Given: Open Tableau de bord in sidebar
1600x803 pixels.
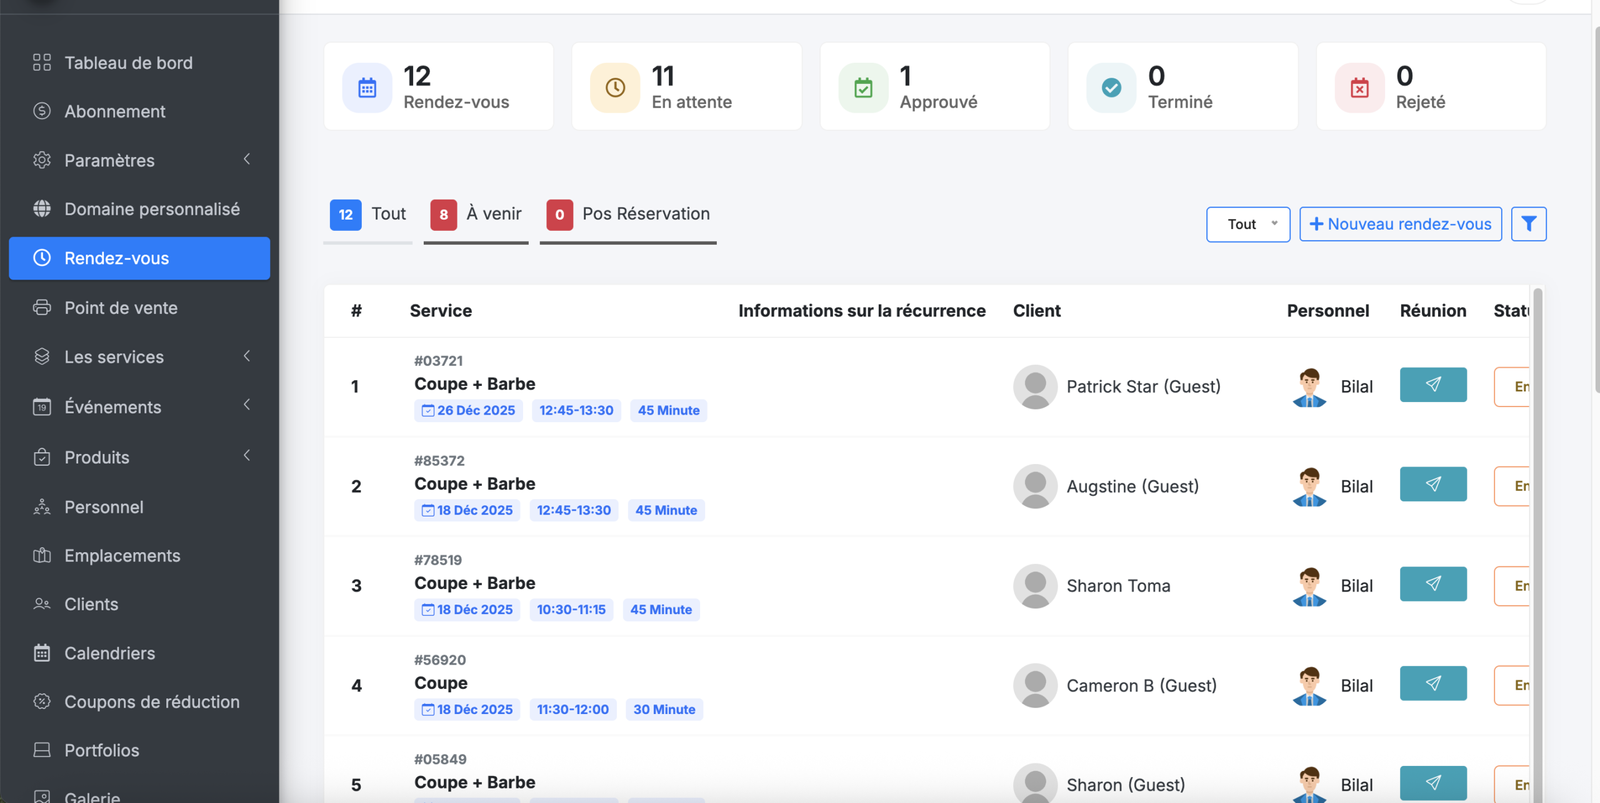Looking at the screenshot, I should 128,63.
